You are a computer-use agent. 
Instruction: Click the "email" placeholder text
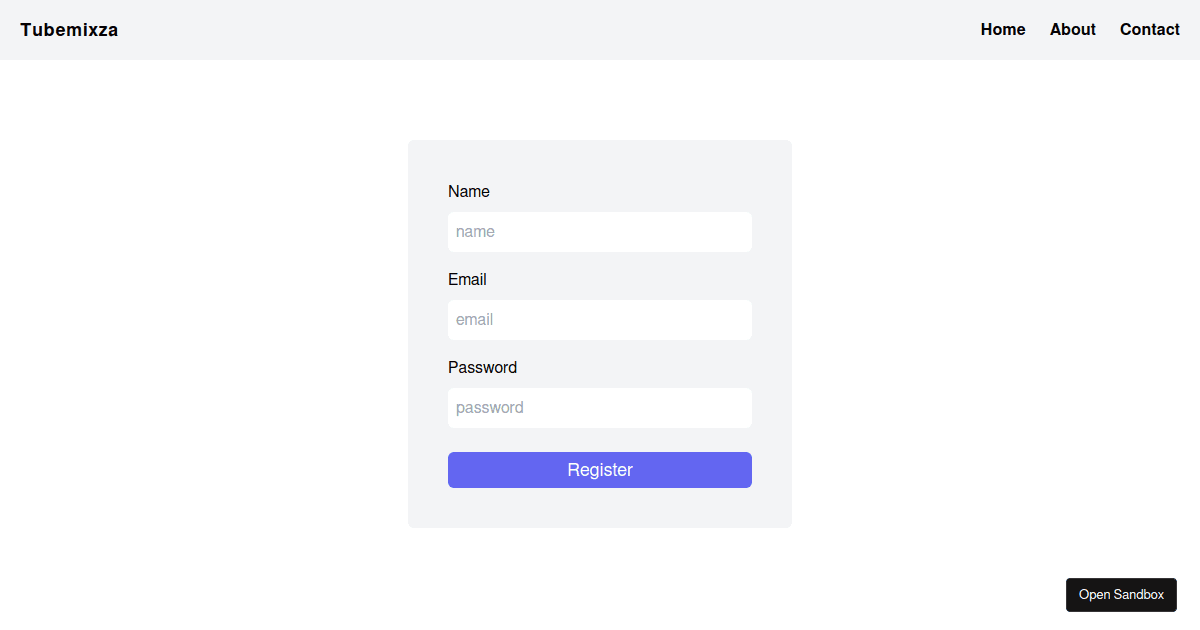click(475, 320)
